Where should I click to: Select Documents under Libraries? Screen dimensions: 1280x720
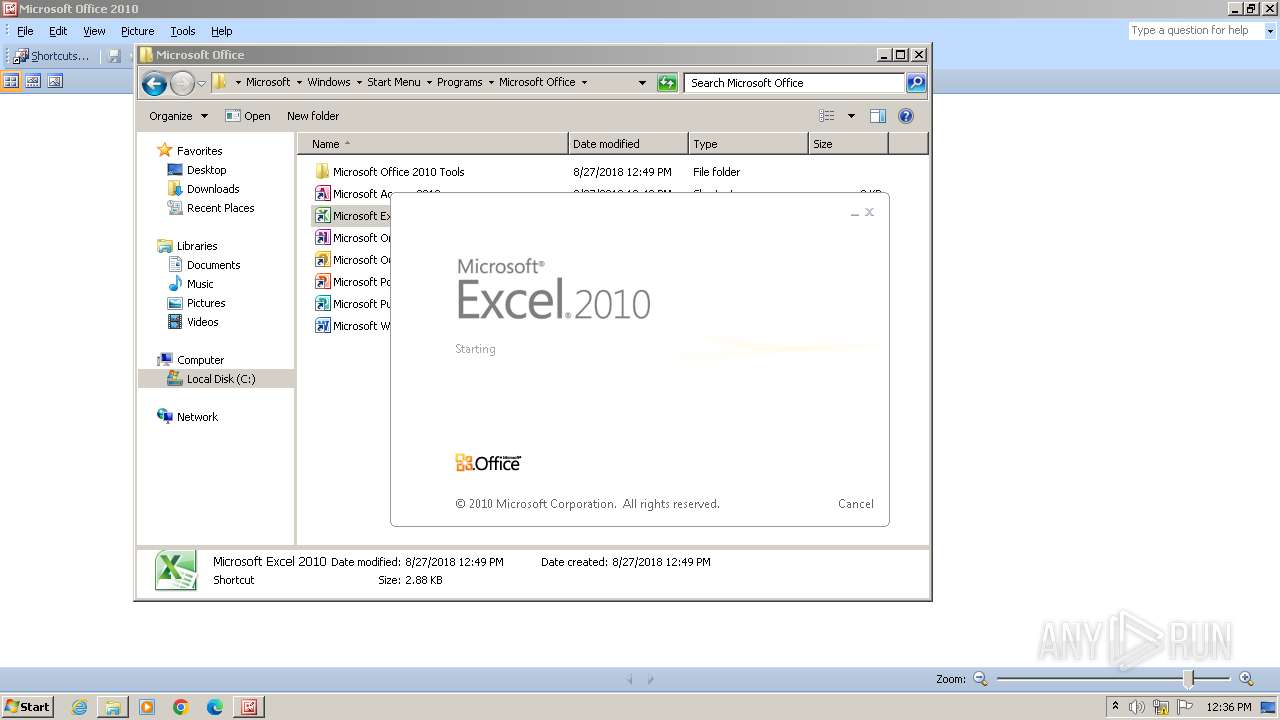tap(204, 265)
